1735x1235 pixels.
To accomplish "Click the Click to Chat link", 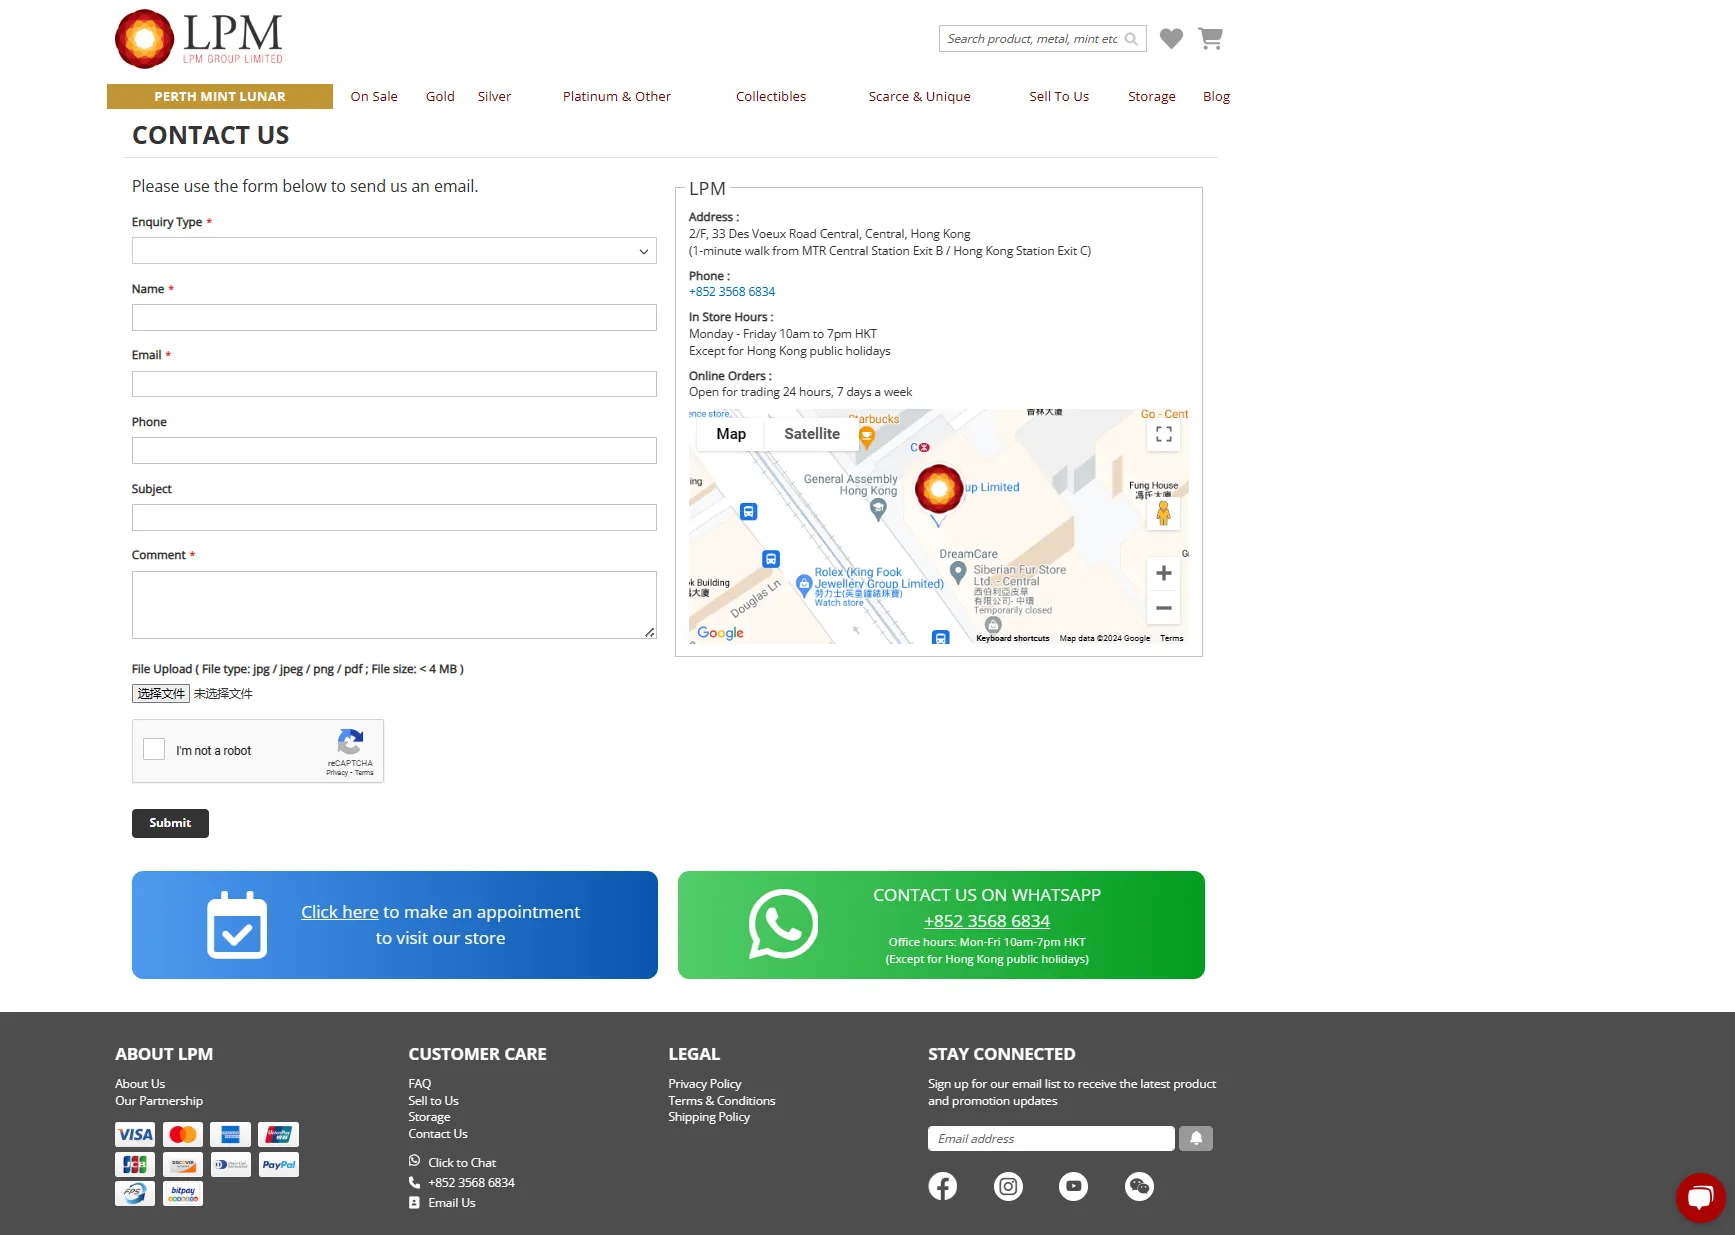I will tap(462, 1163).
